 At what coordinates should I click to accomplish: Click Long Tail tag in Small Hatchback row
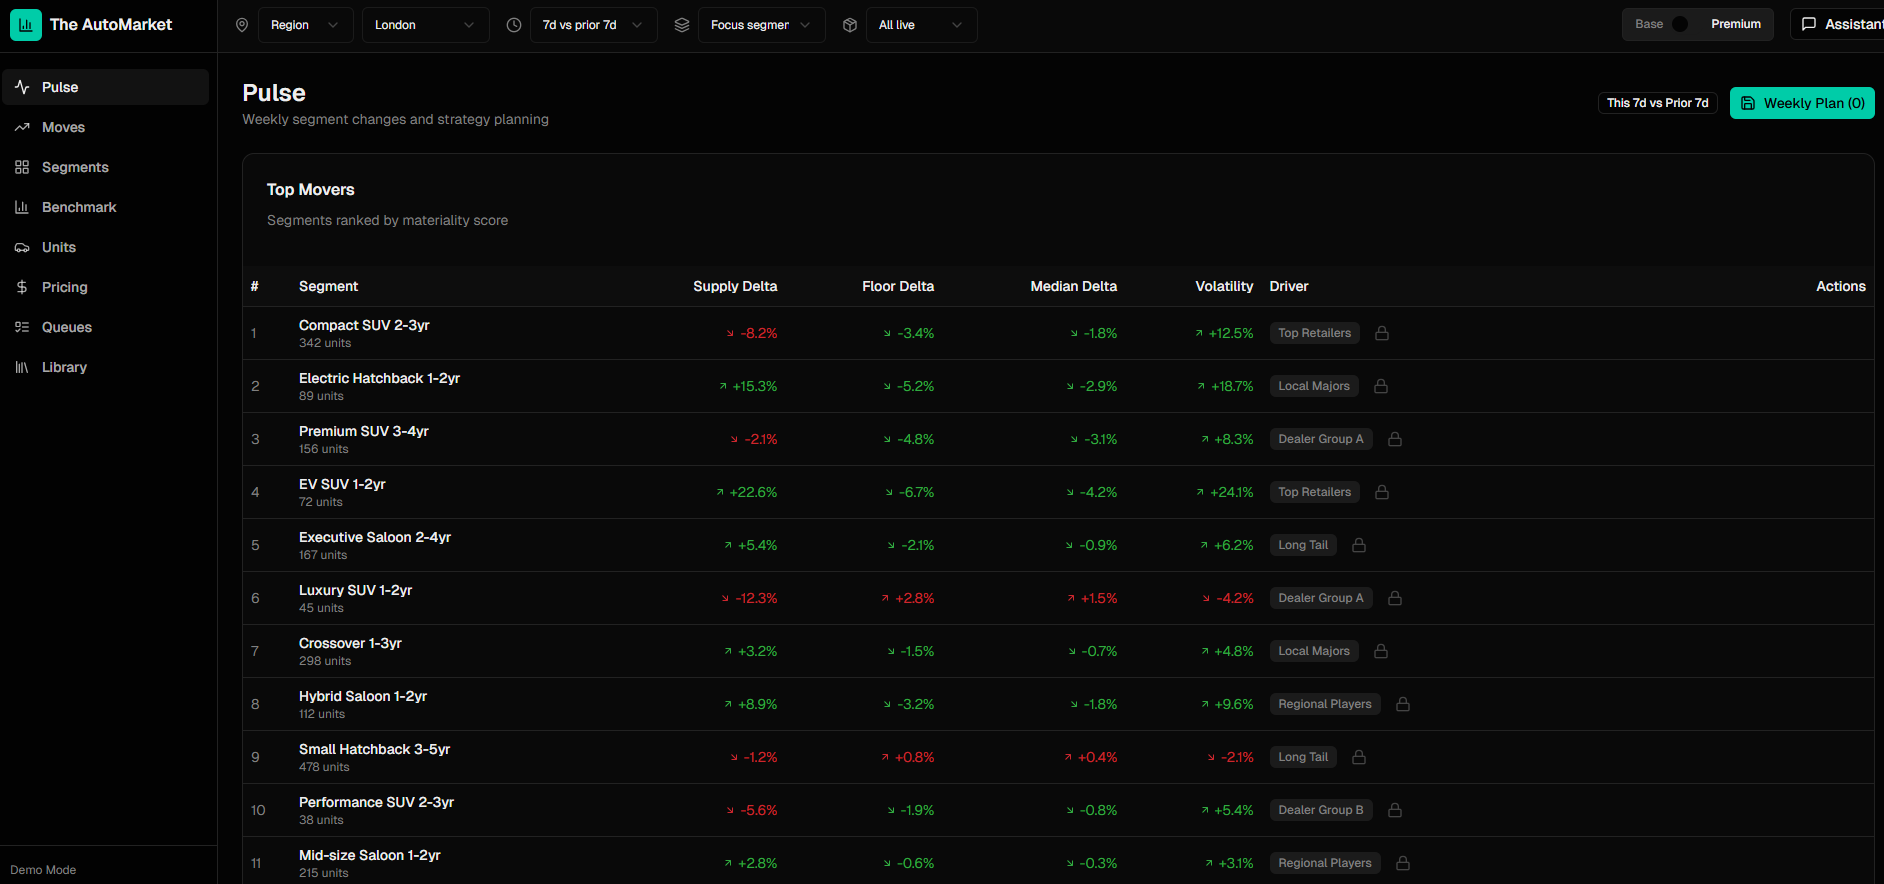point(1303,757)
